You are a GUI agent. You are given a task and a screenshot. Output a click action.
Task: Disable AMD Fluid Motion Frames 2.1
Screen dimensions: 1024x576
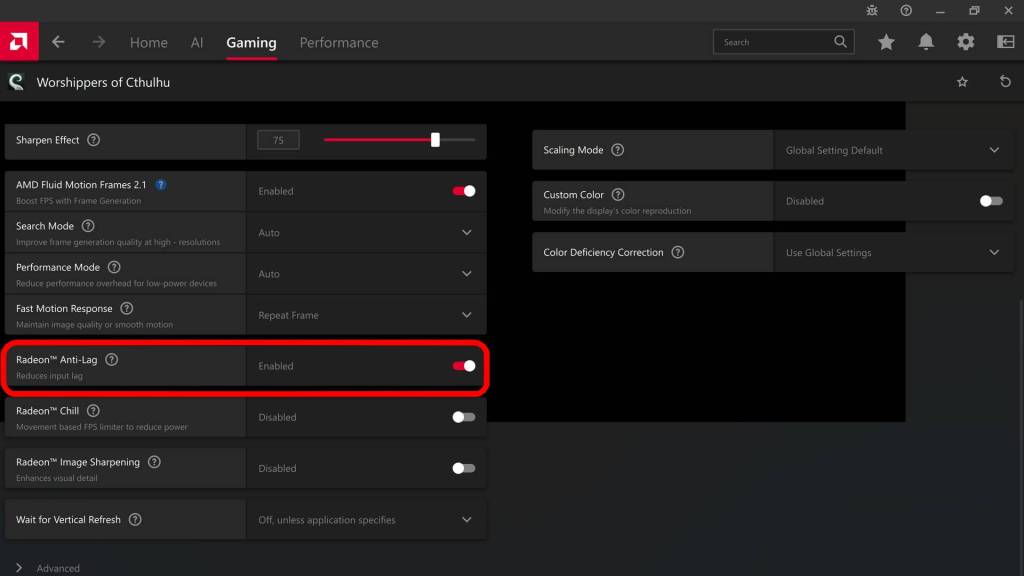[462, 190]
